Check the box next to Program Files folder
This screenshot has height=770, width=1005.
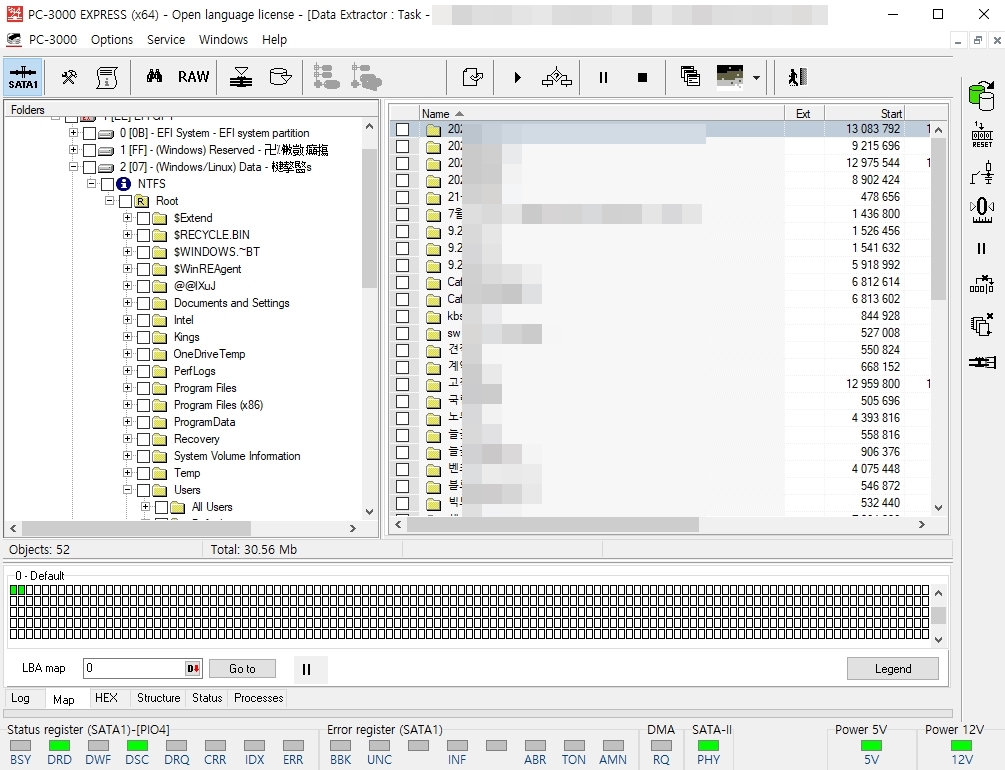144,388
